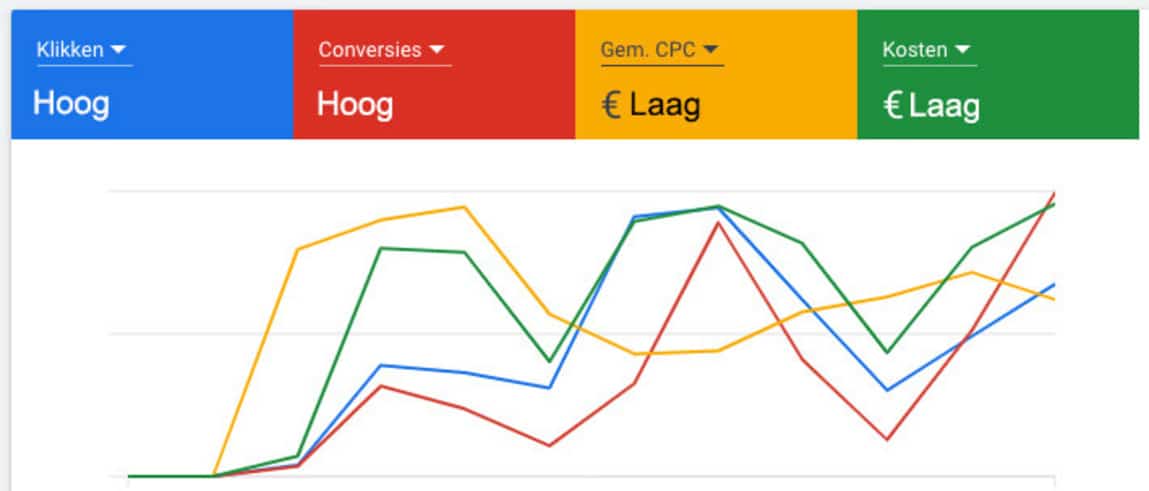The image size is (1149, 491).
Task: Click the red line's peak at chart right end
Action: (x=1053, y=194)
